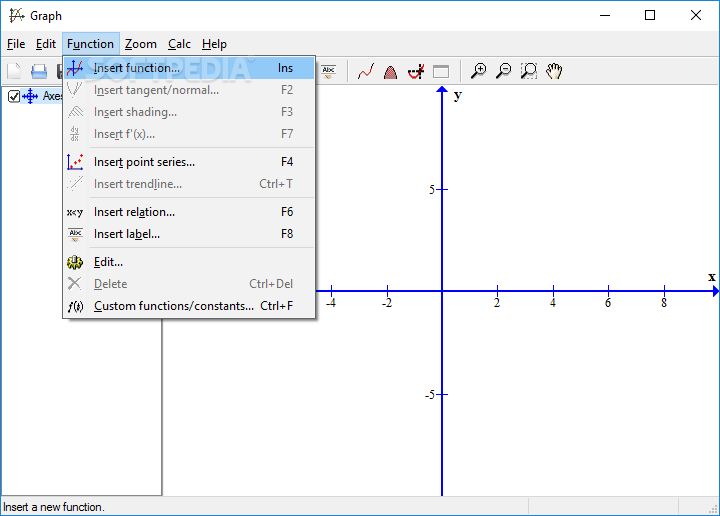Close the Graph window
Viewport: 720px width, 516px height.
coord(696,16)
